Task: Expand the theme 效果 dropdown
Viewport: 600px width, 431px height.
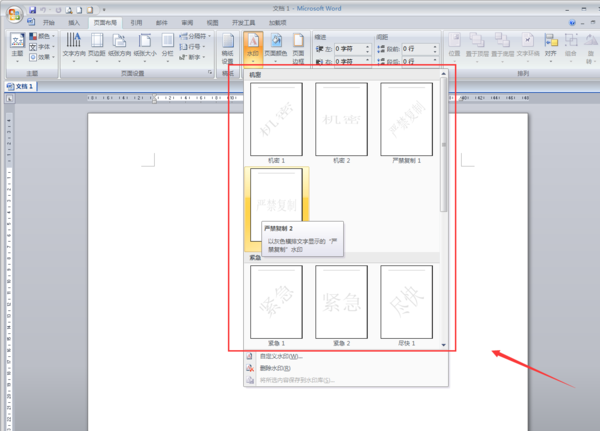Action: click(42, 57)
